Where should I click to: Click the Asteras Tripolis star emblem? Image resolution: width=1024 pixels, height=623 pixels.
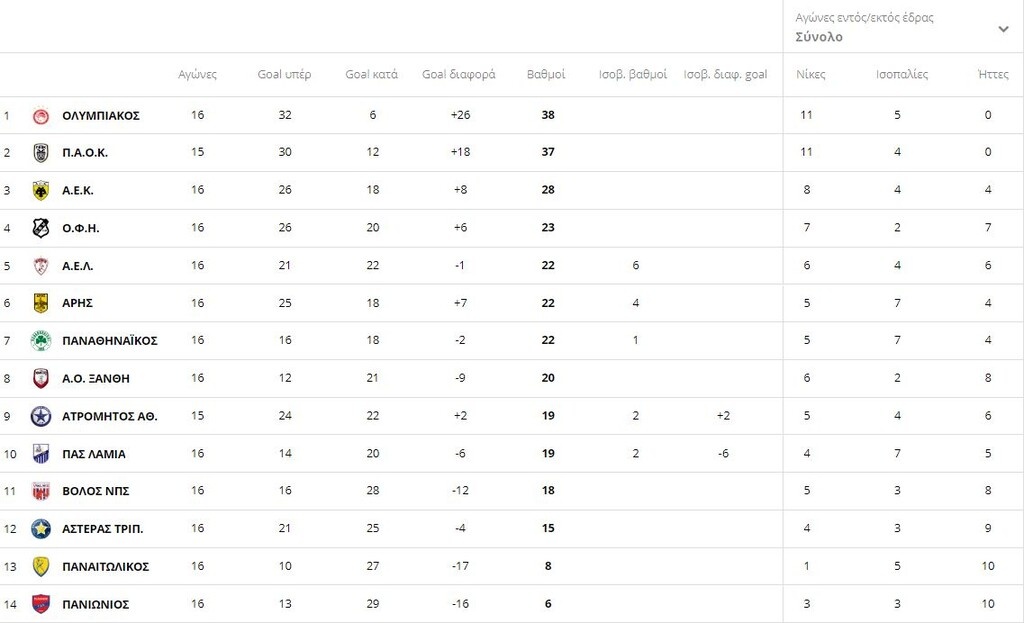tap(40, 528)
